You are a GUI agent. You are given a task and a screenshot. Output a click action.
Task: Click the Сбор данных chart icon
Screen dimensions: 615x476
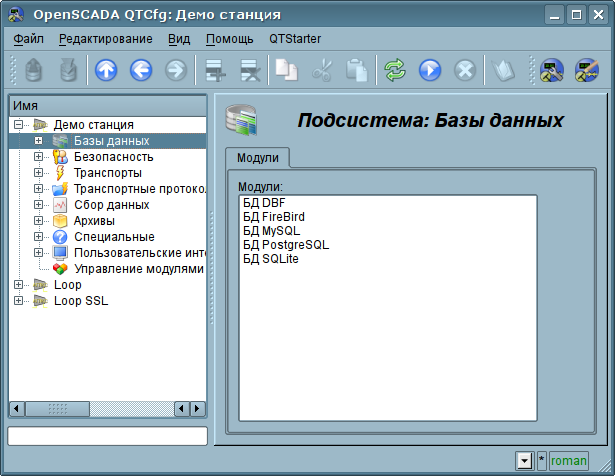(x=60, y=205)
